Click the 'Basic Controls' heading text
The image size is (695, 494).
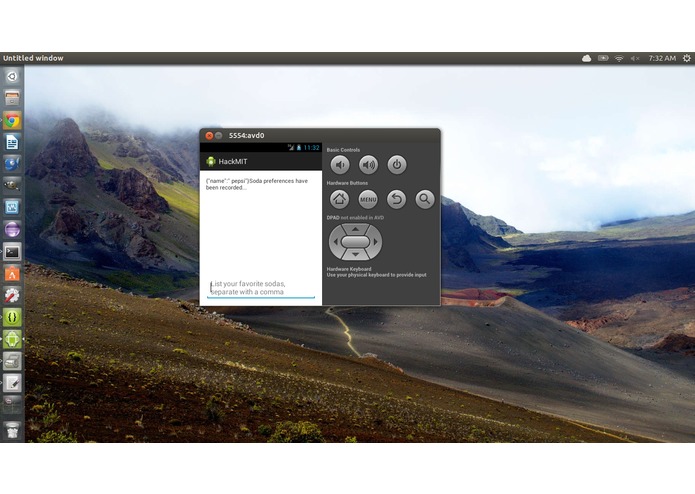point(343,150)
